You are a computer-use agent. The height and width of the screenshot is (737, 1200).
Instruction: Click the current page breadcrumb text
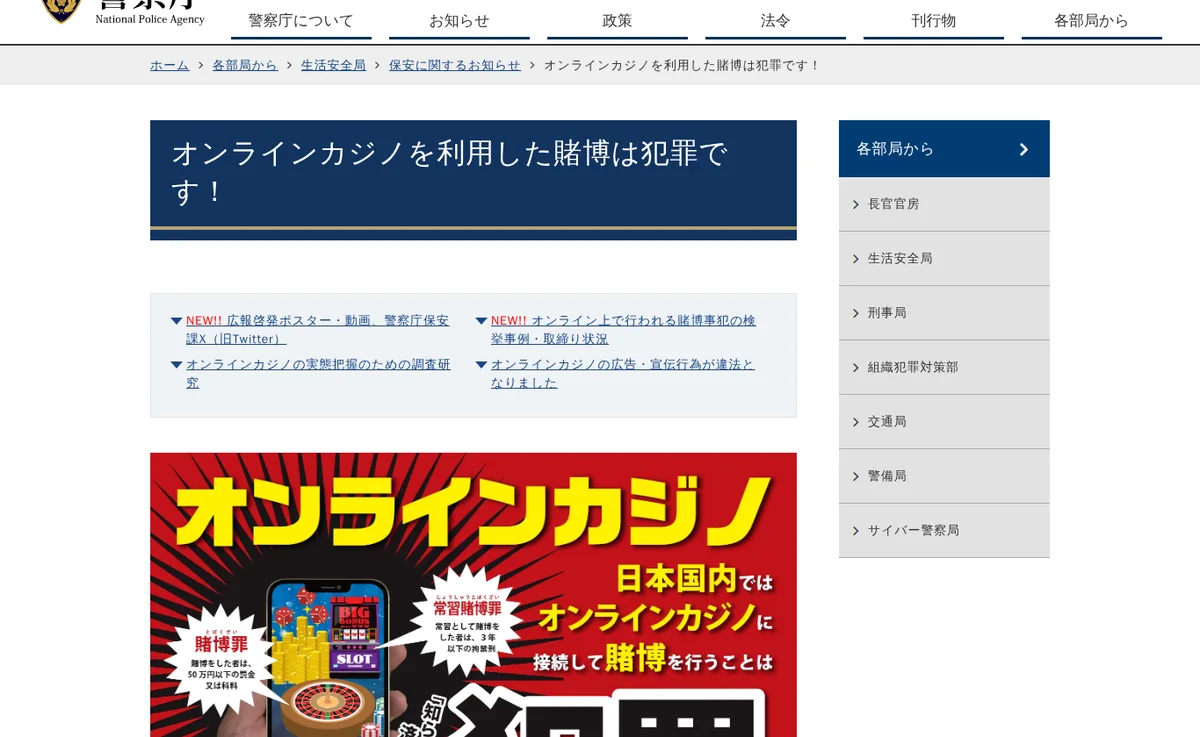(x=682, y=65)
